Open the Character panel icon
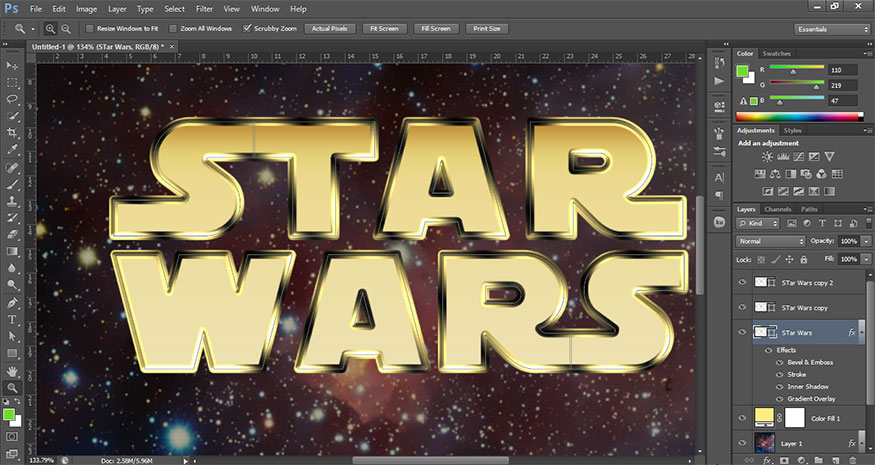Image resolution: width=875 pixels, height=465 pixels. 719,178
